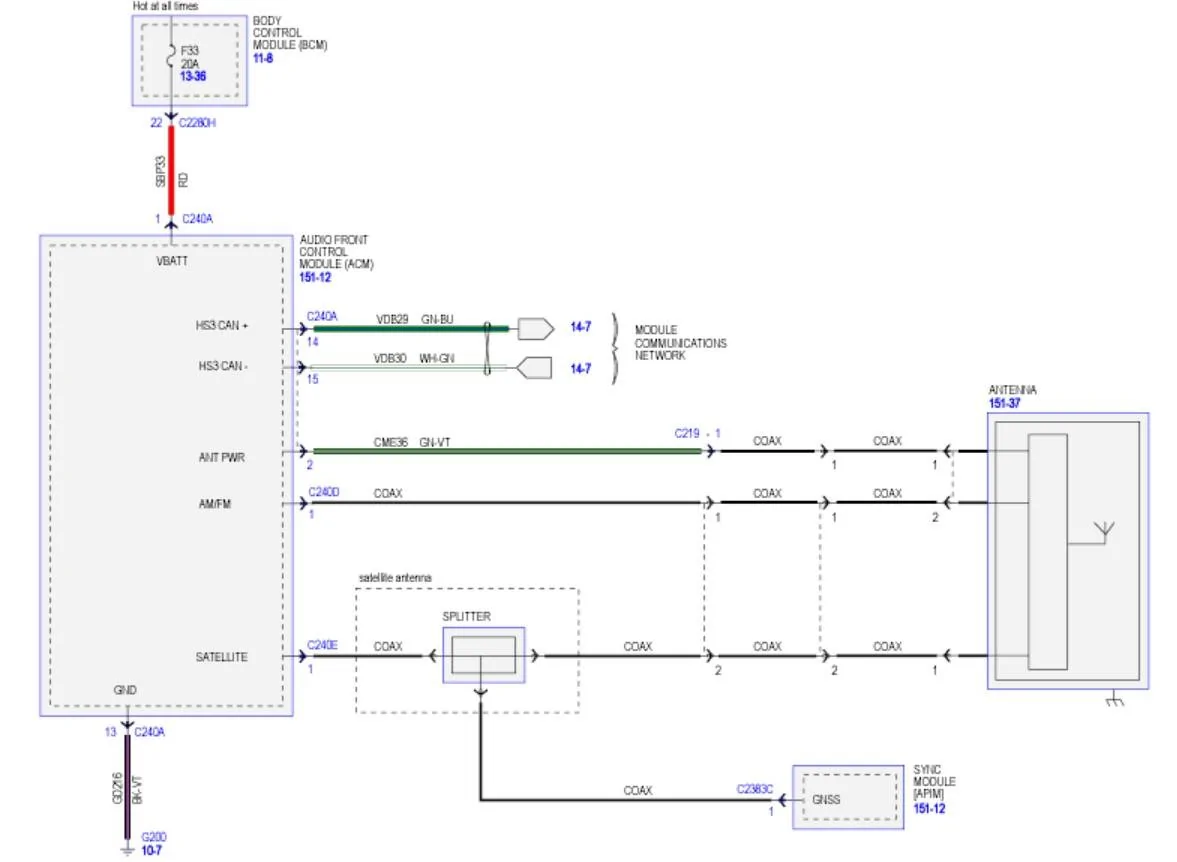Image resolution: width=1177 pixels, height=862 pixels.
Task: Select pin number 13 at the GND connector
Action: point(110,731)
